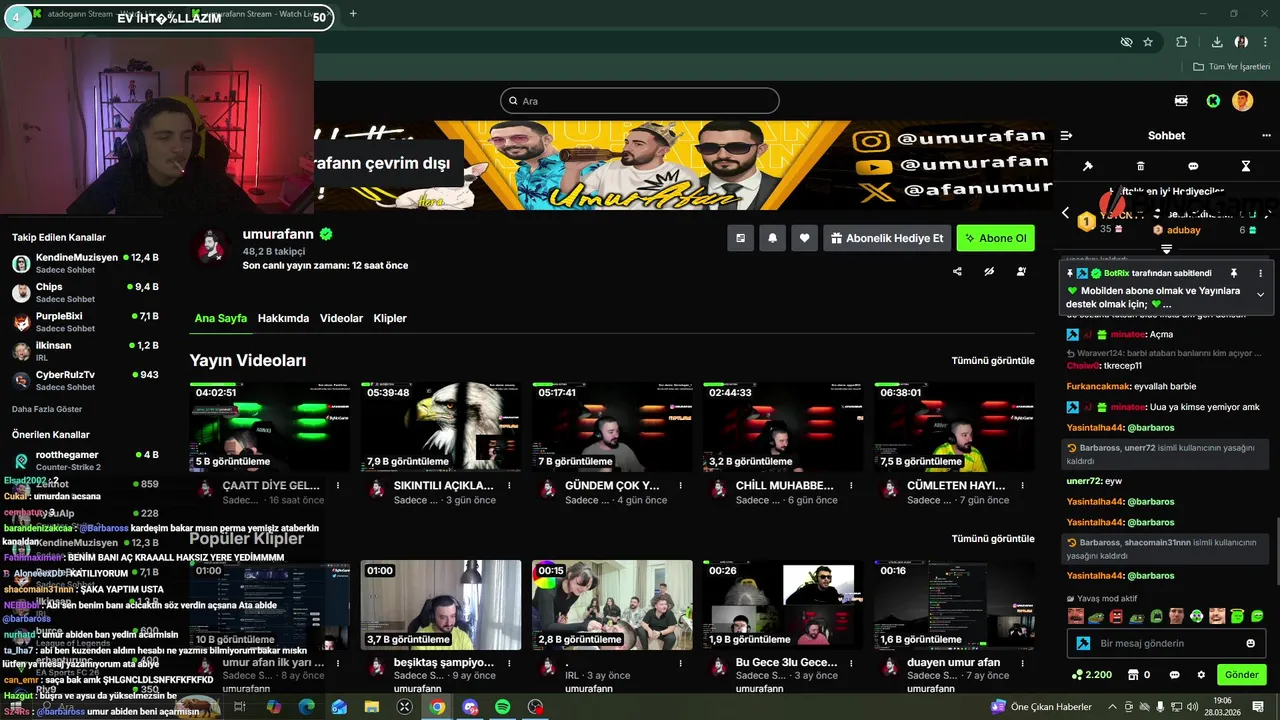Open the emoji picker in chat input
Viewport: 1280px width, 720px height.
point(1250,643)
